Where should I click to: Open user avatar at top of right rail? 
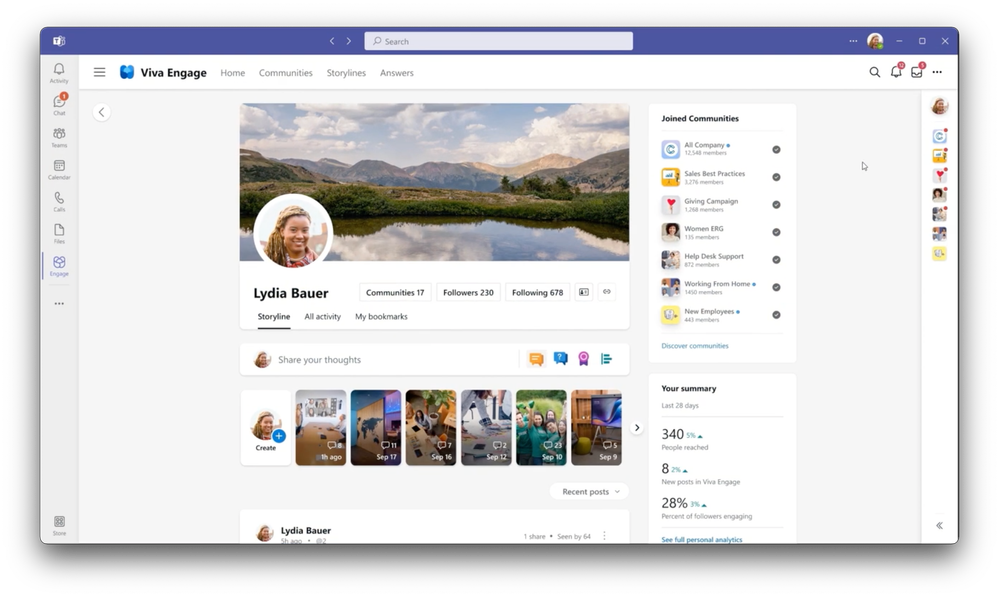(x=939, y=106)
